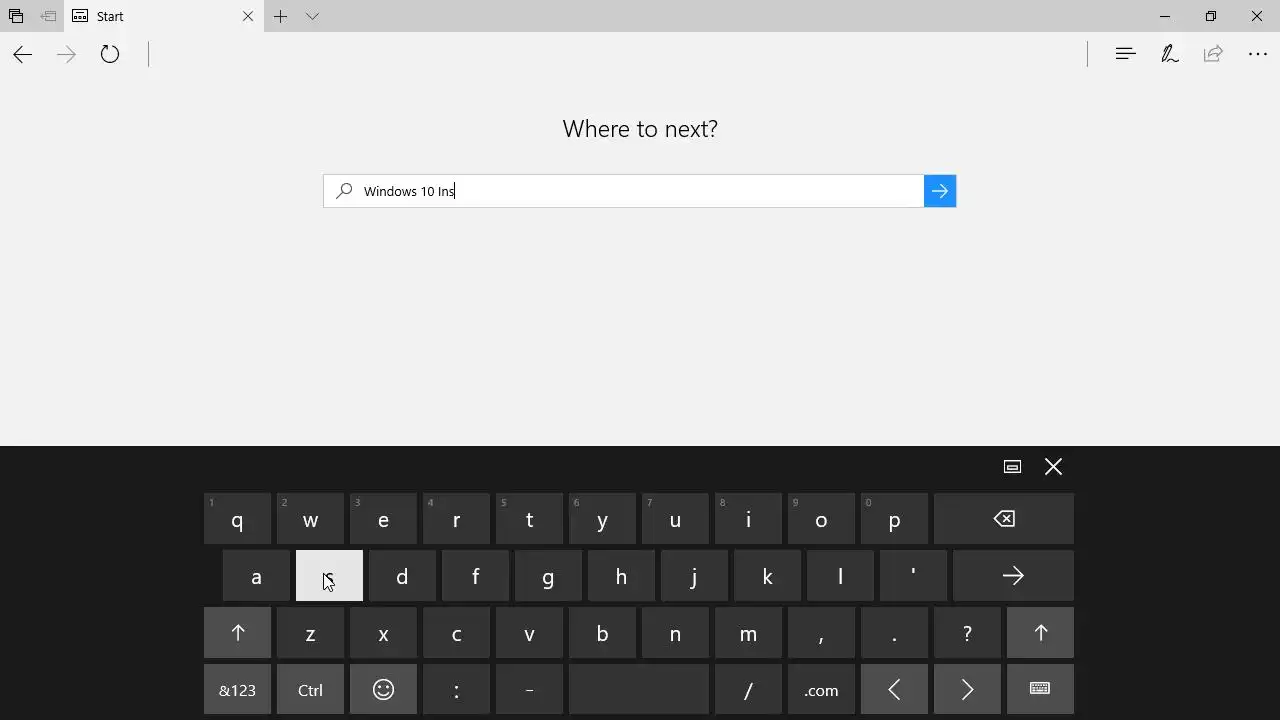Screen dimensions: 1280x720
Task: Tap the j key
Action: click(x=694, y=576)
